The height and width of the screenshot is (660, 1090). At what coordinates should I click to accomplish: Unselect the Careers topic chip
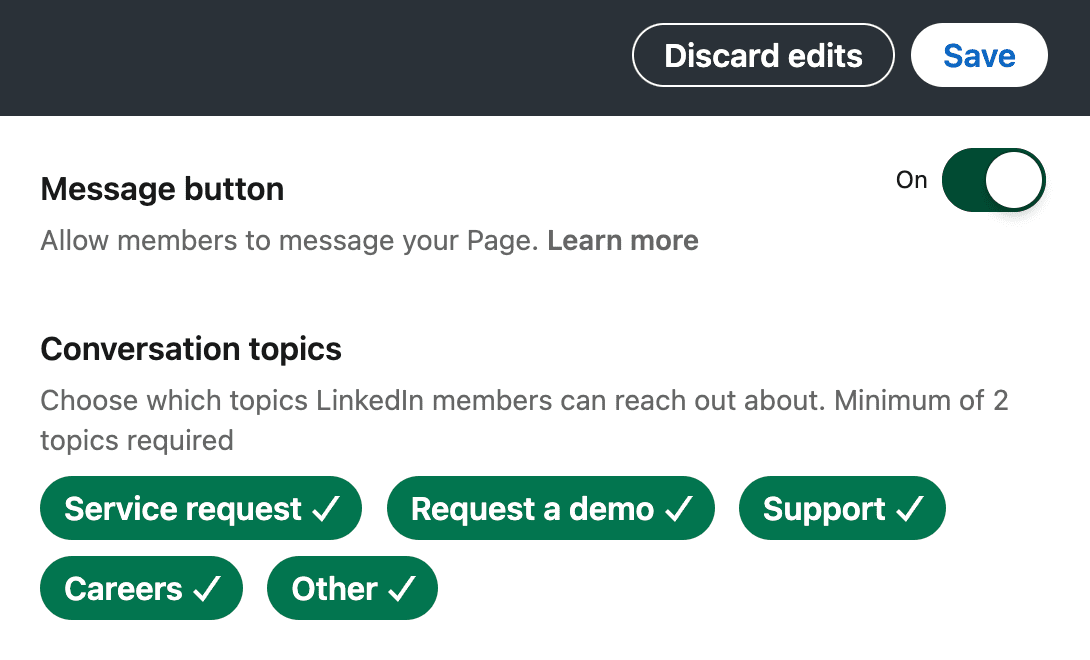123,589
